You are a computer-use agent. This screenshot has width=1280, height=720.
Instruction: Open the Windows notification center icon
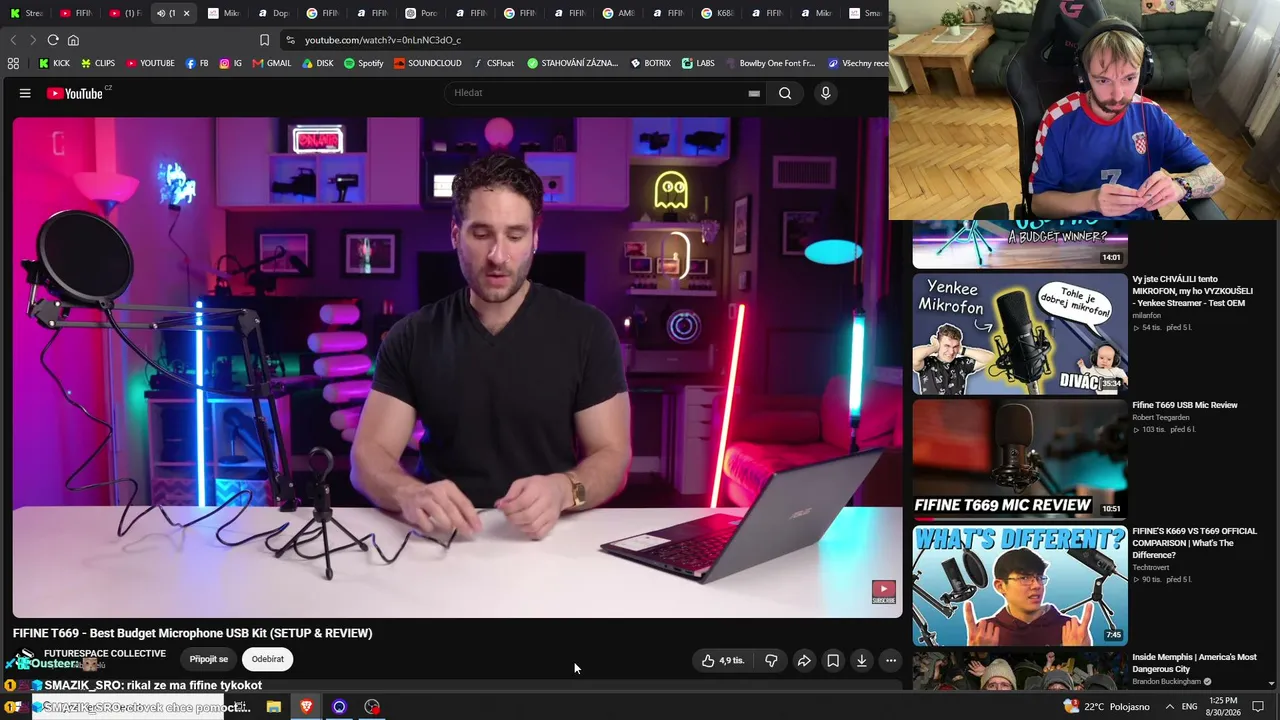coord(1258,707)
